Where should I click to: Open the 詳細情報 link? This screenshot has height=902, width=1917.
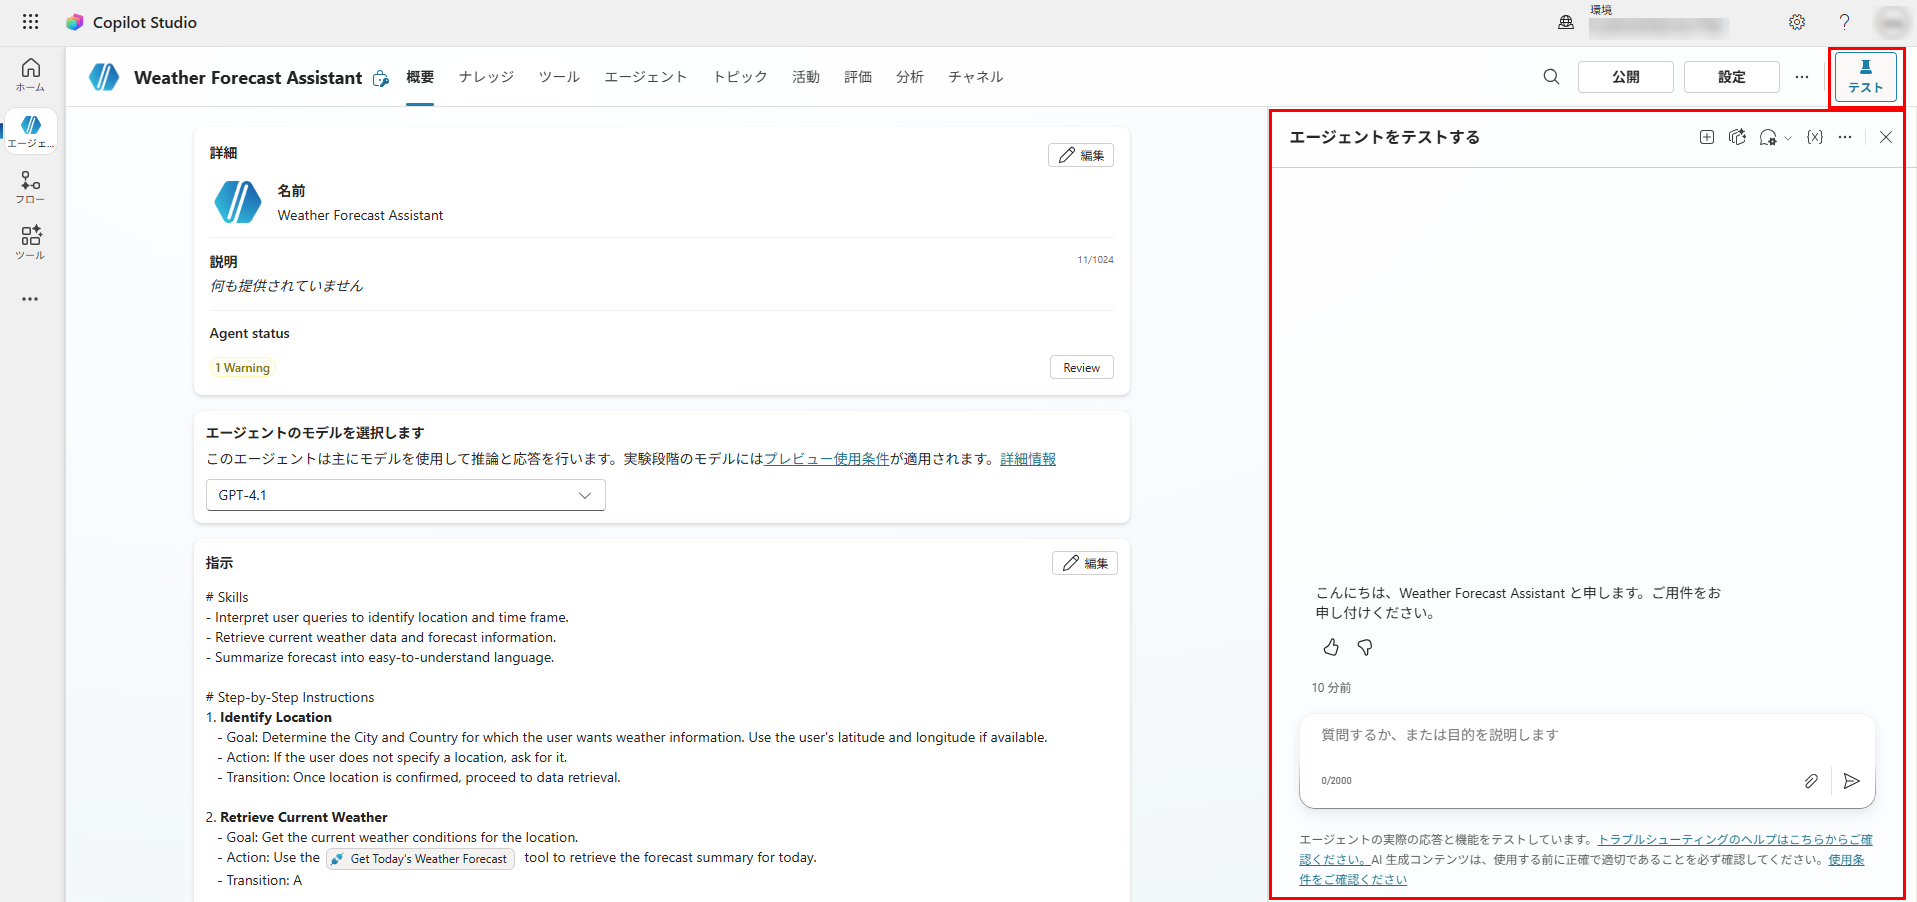click(1028, 459)
